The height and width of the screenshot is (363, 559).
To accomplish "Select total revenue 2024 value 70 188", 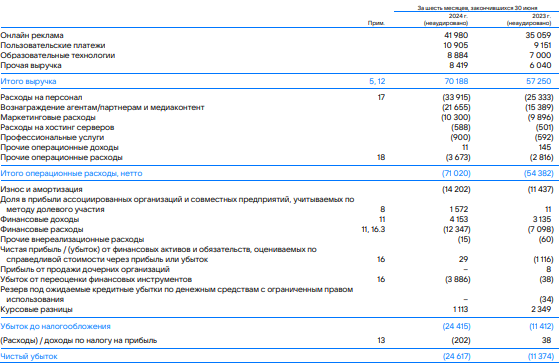I will 456,81.
